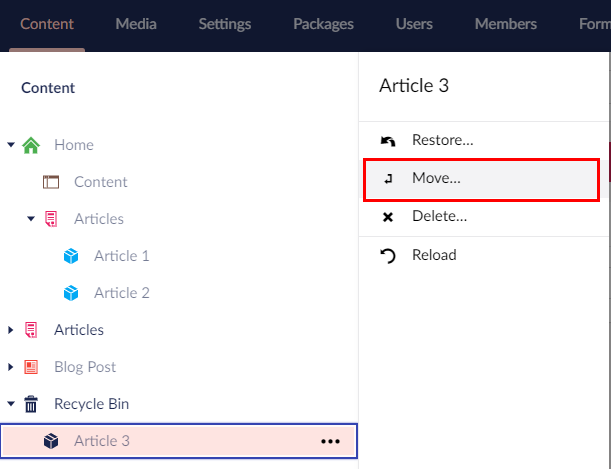The width and height of the screenshot is (611, 469).
Task: Expand the Blog Post node
Action: pos(11,367)
